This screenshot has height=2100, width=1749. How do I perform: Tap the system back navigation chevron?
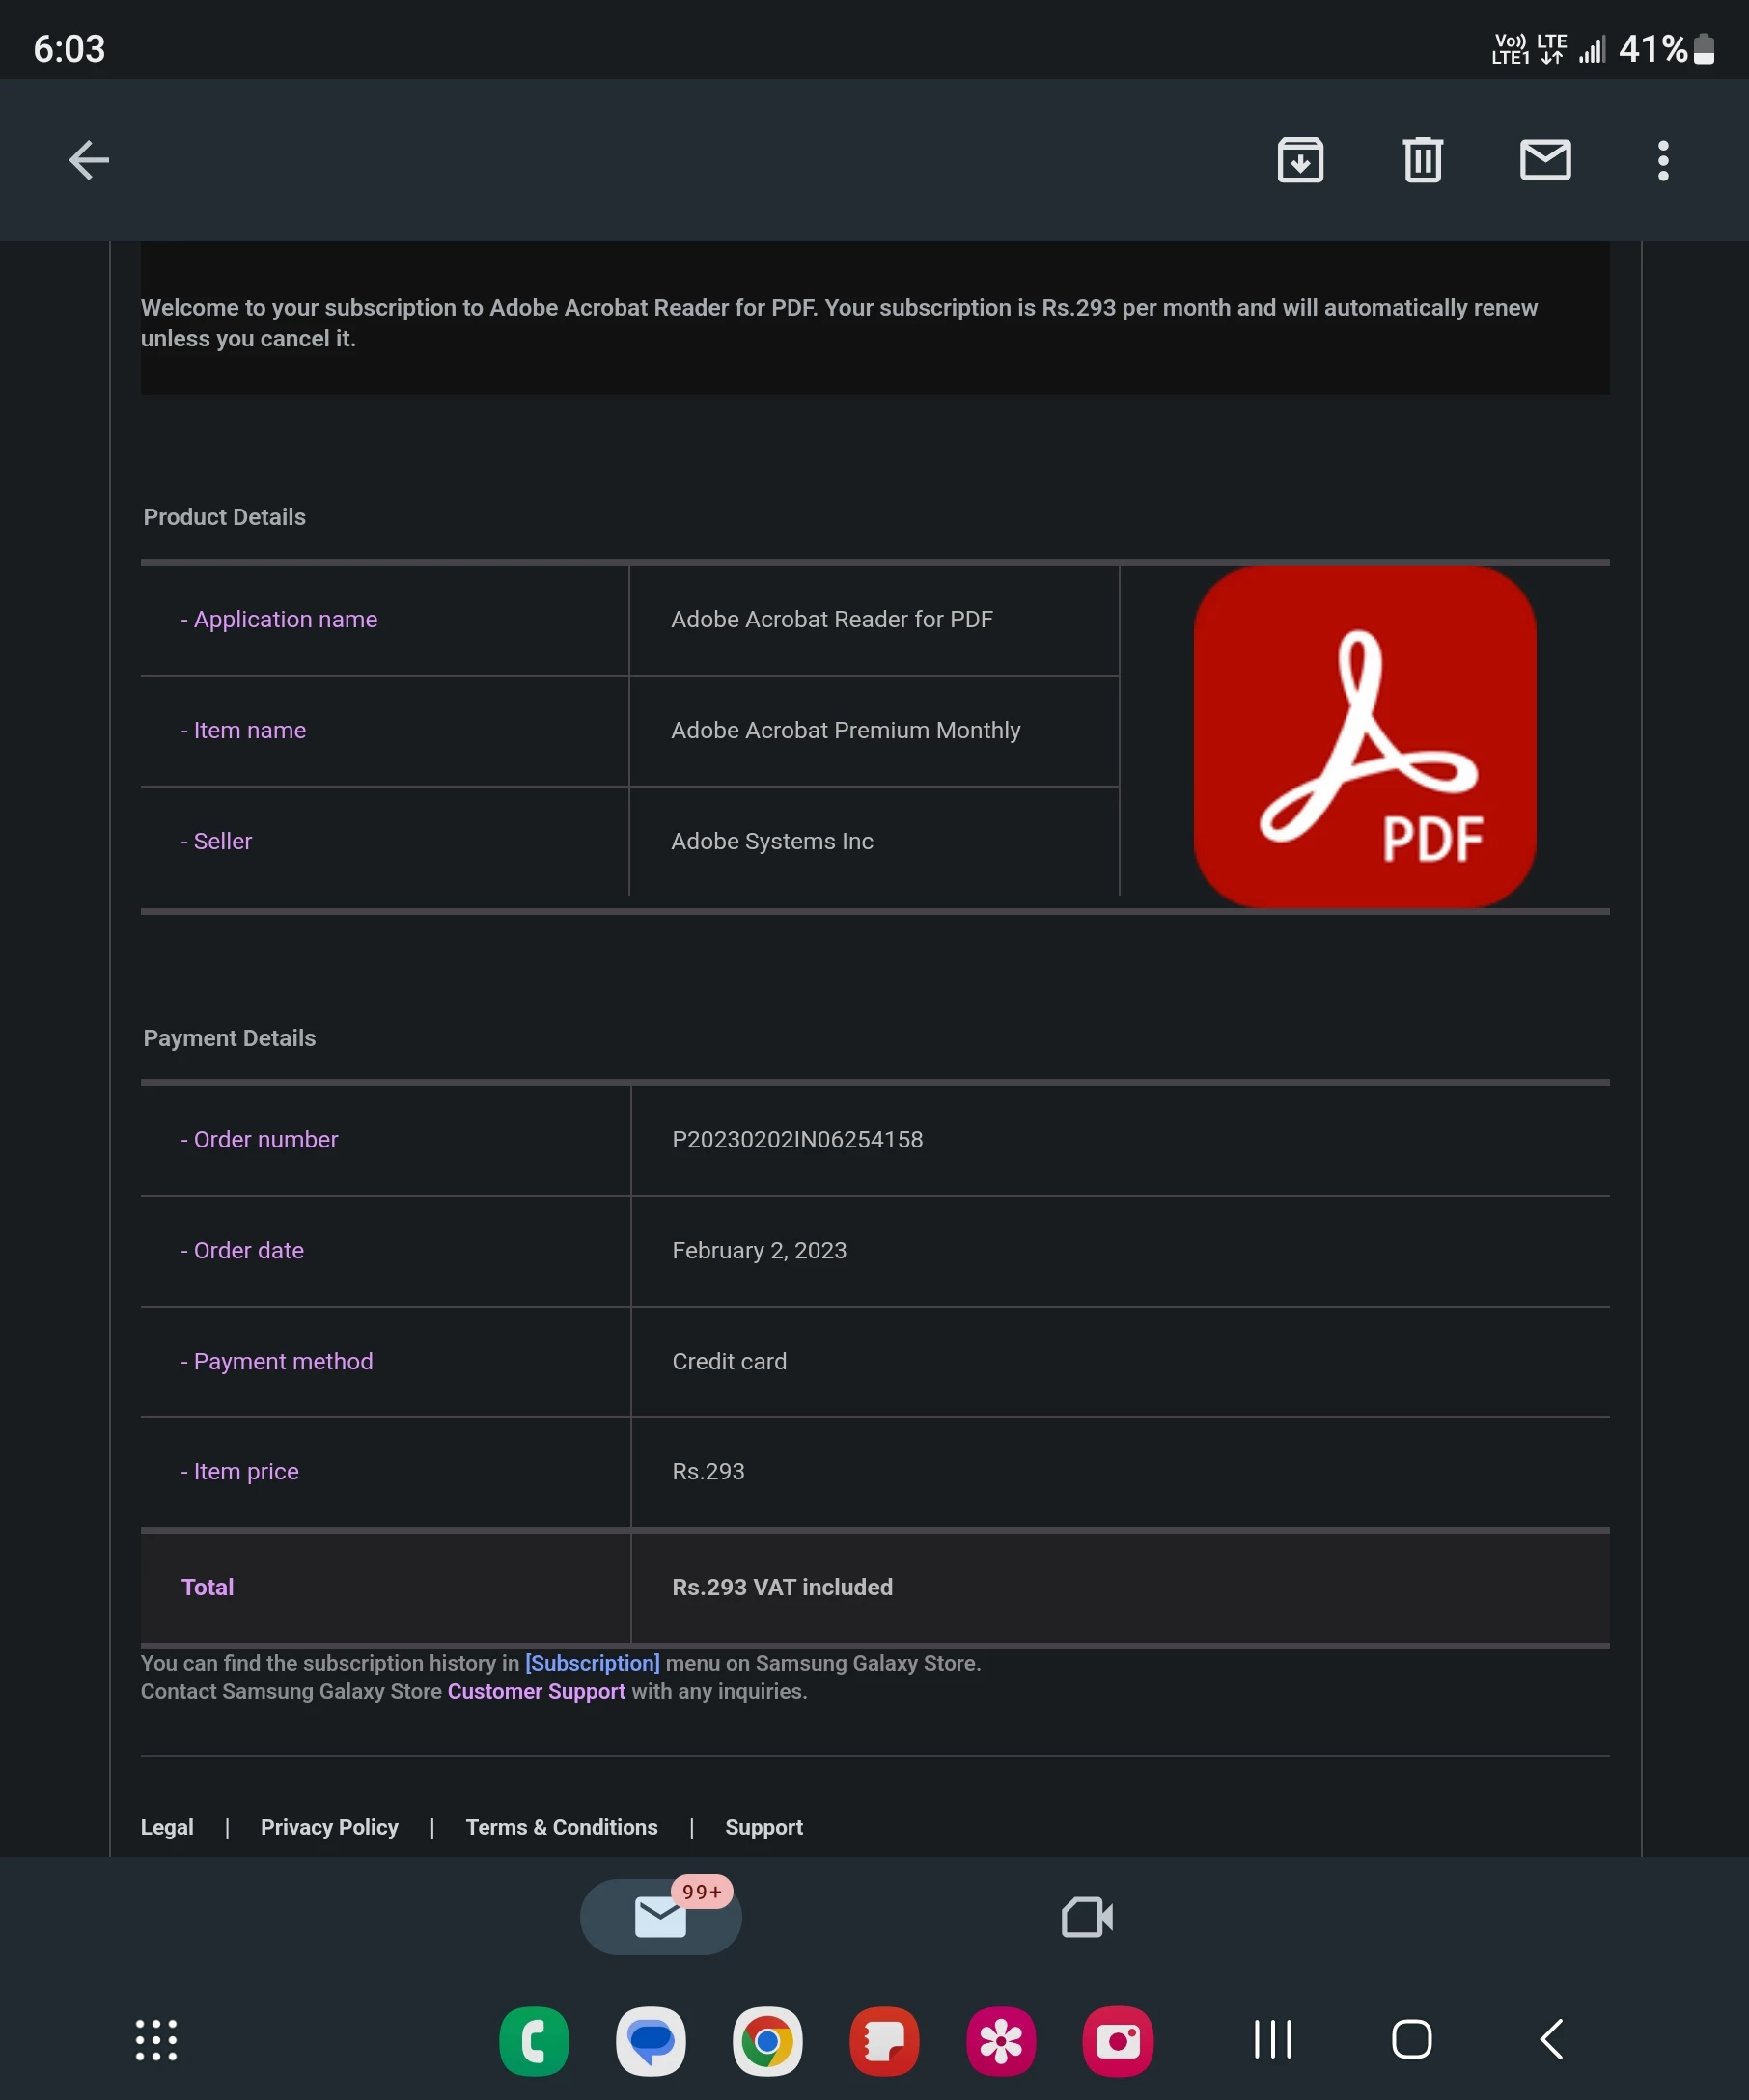click(x=1551, y=2038)
